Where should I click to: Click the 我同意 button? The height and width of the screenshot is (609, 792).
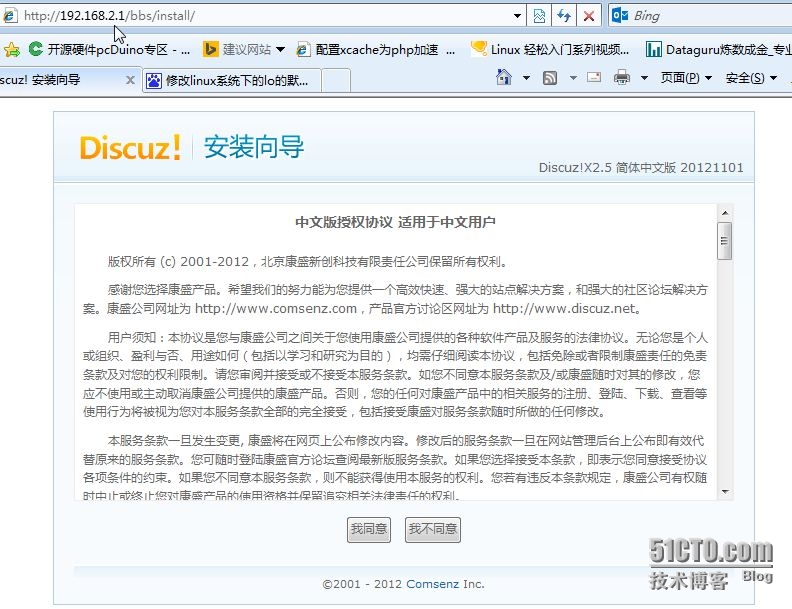(x=369, y=529)
